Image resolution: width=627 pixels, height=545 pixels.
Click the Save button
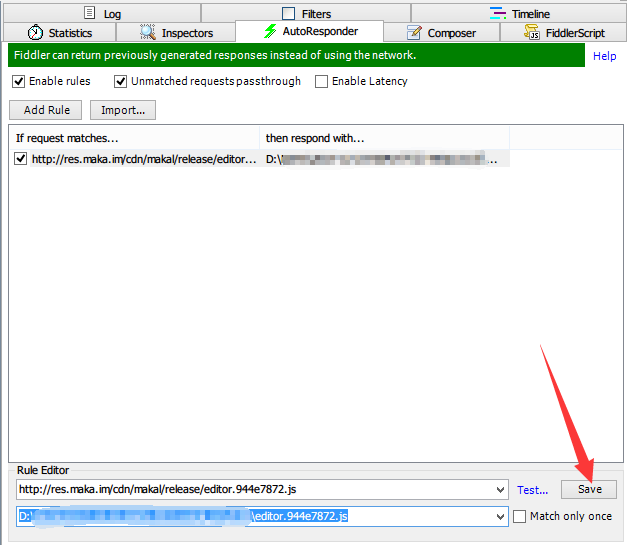tap(589, 489)
